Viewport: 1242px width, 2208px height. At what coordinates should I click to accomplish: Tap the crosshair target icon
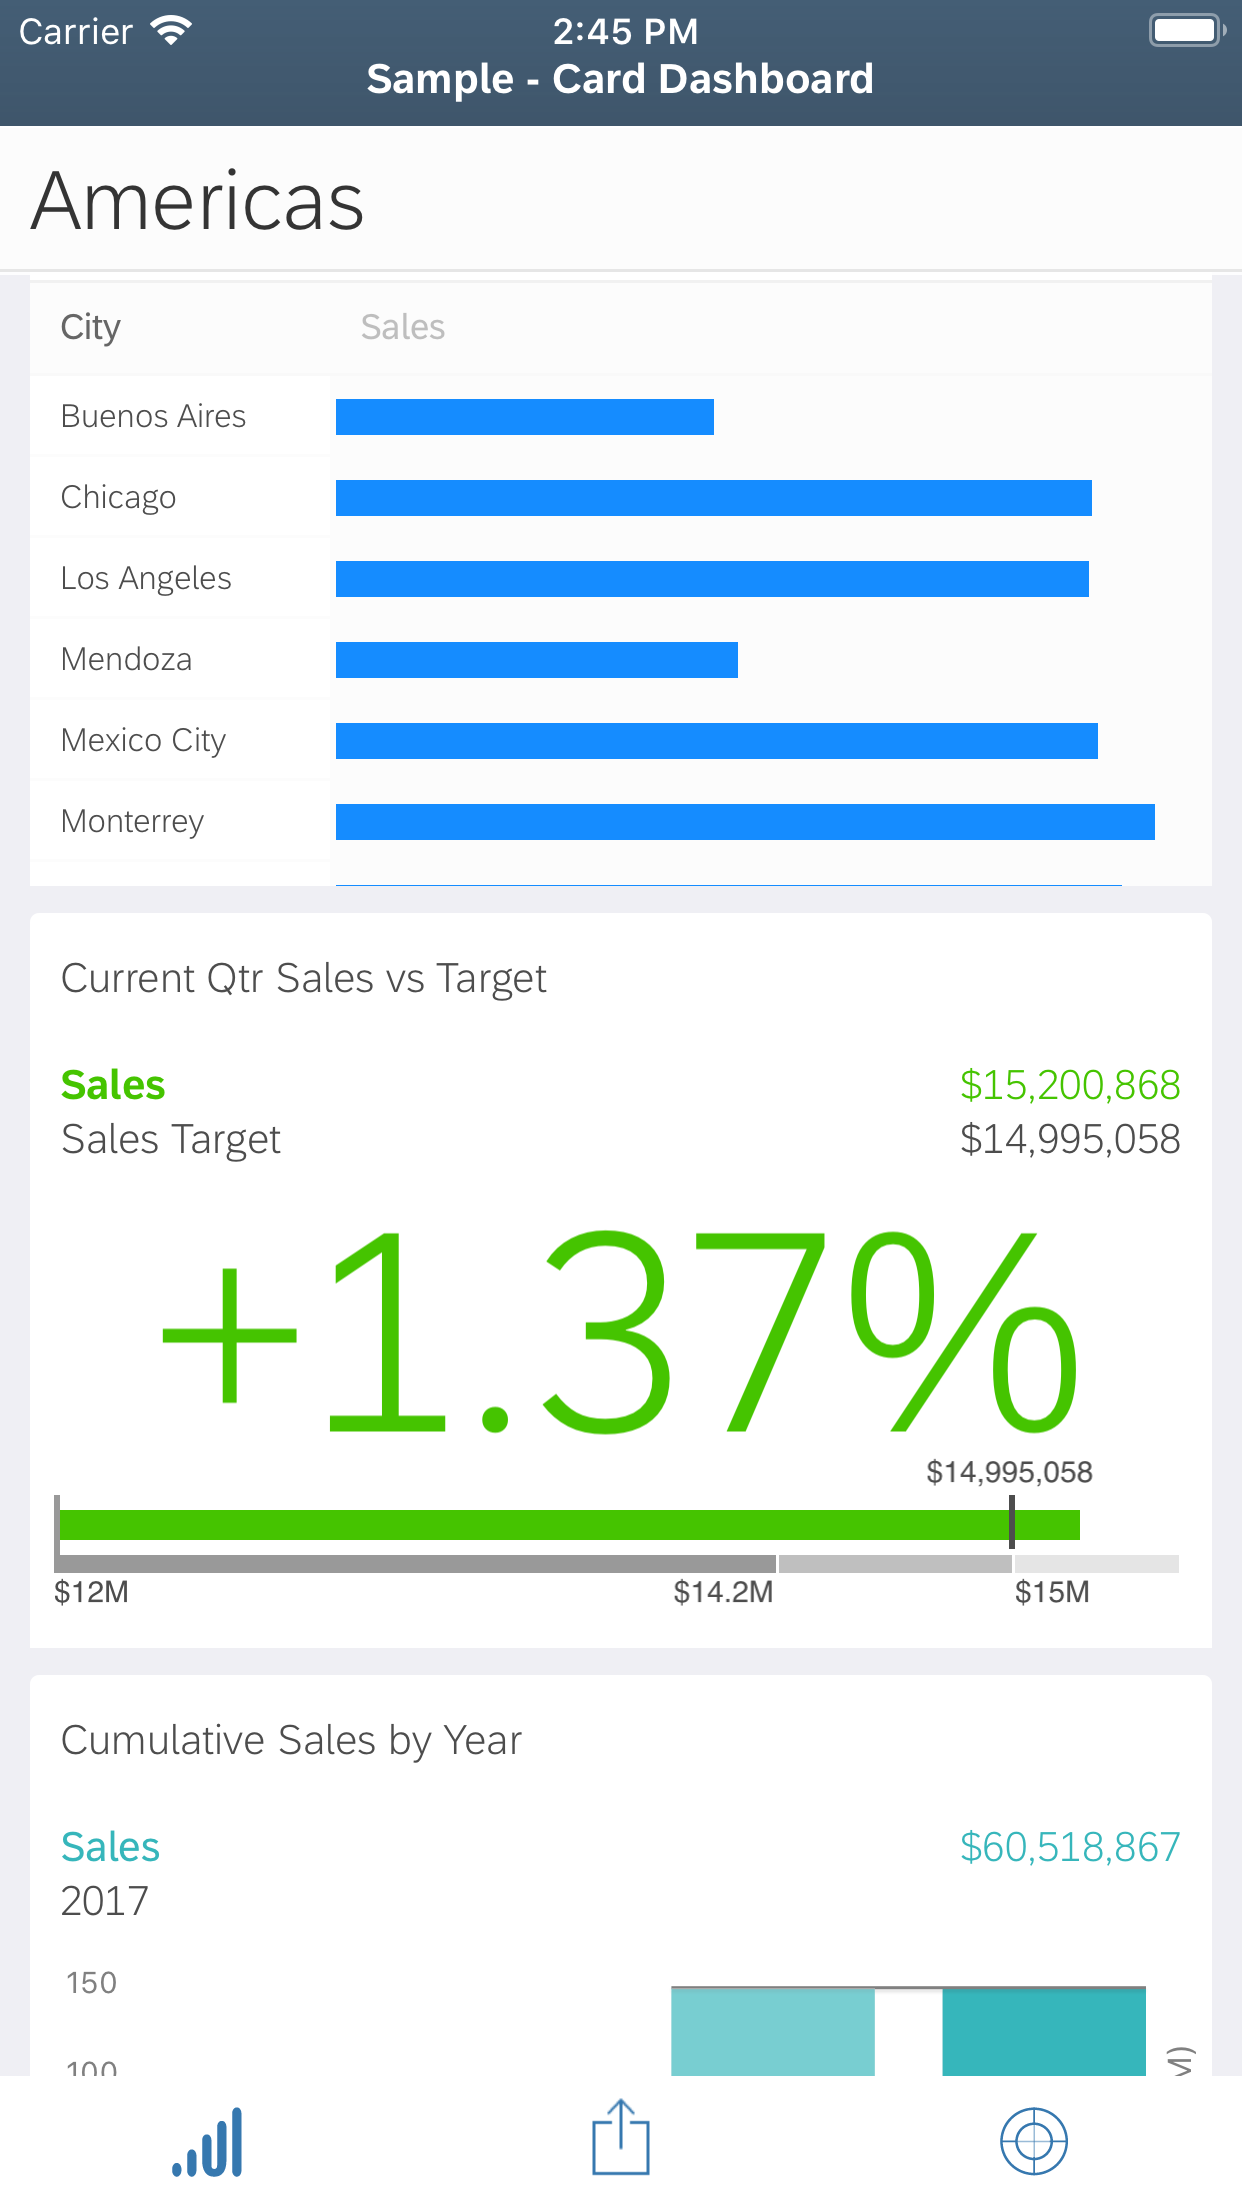[x=1034, y=2141]
